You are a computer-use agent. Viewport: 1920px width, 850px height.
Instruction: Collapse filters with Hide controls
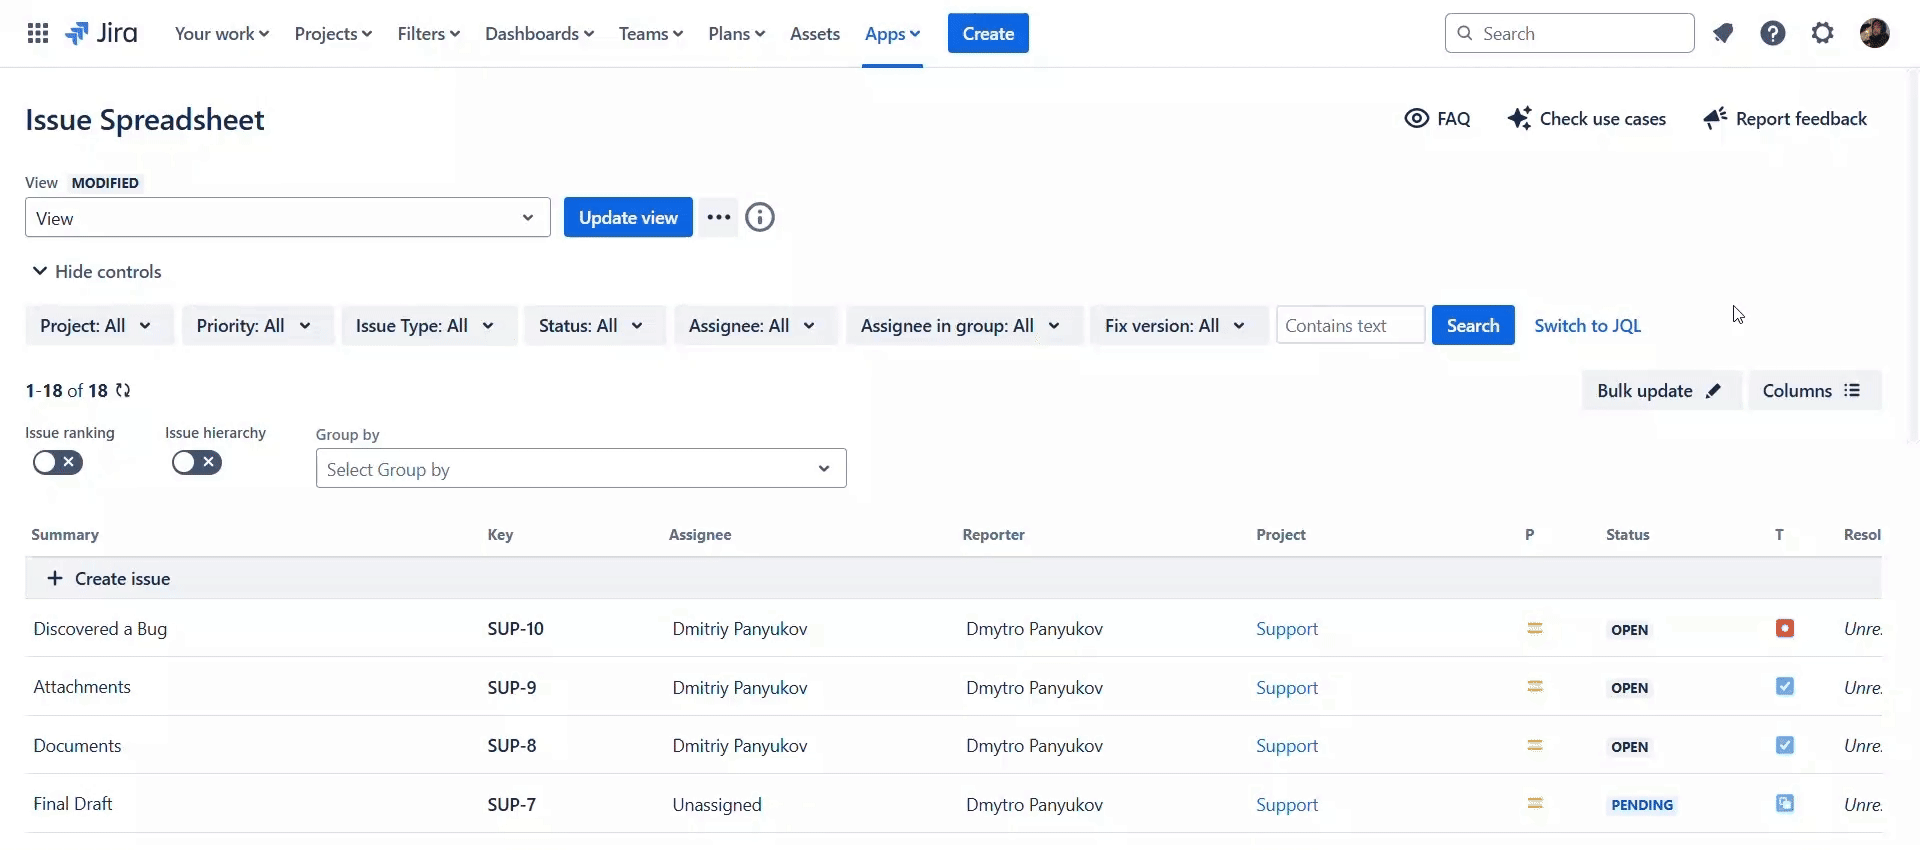tap(97, 272)
